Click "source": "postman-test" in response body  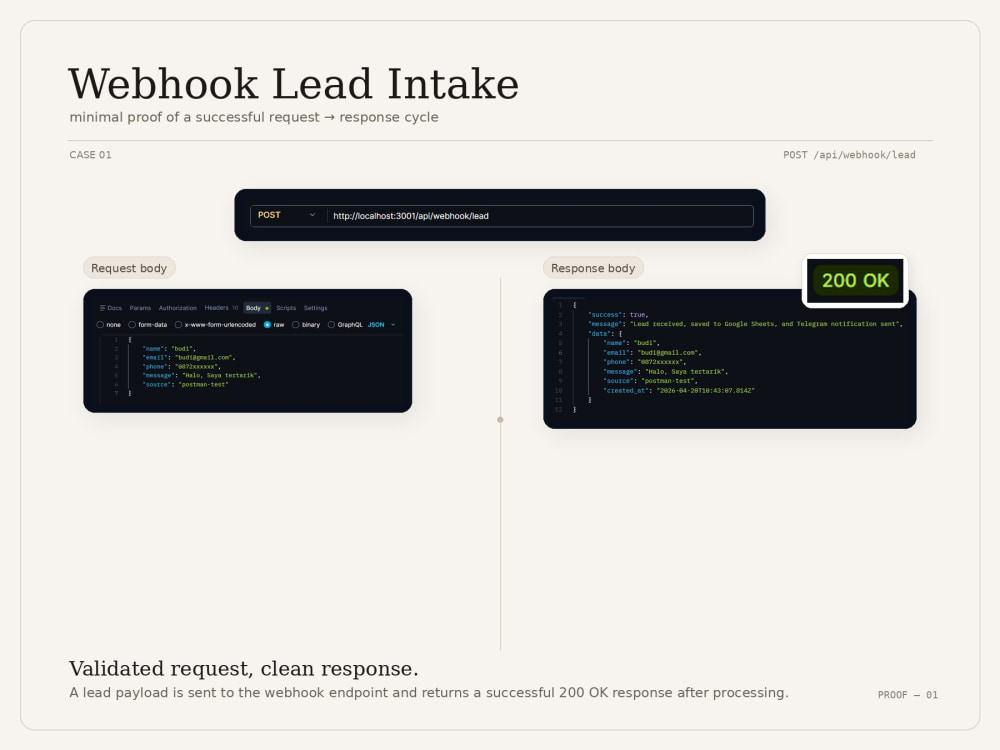[x=650, y=381]
